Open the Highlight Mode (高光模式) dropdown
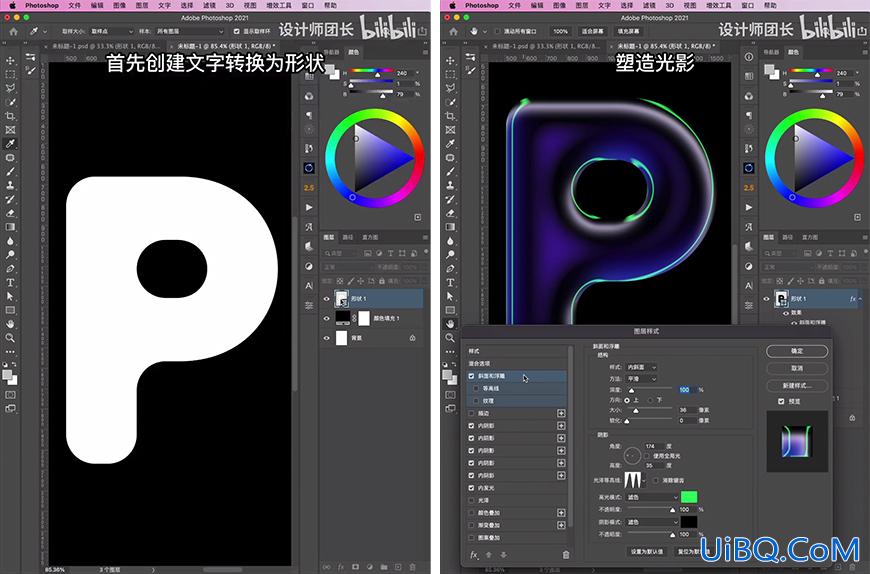The image size is (870, 574). (652, 497)
